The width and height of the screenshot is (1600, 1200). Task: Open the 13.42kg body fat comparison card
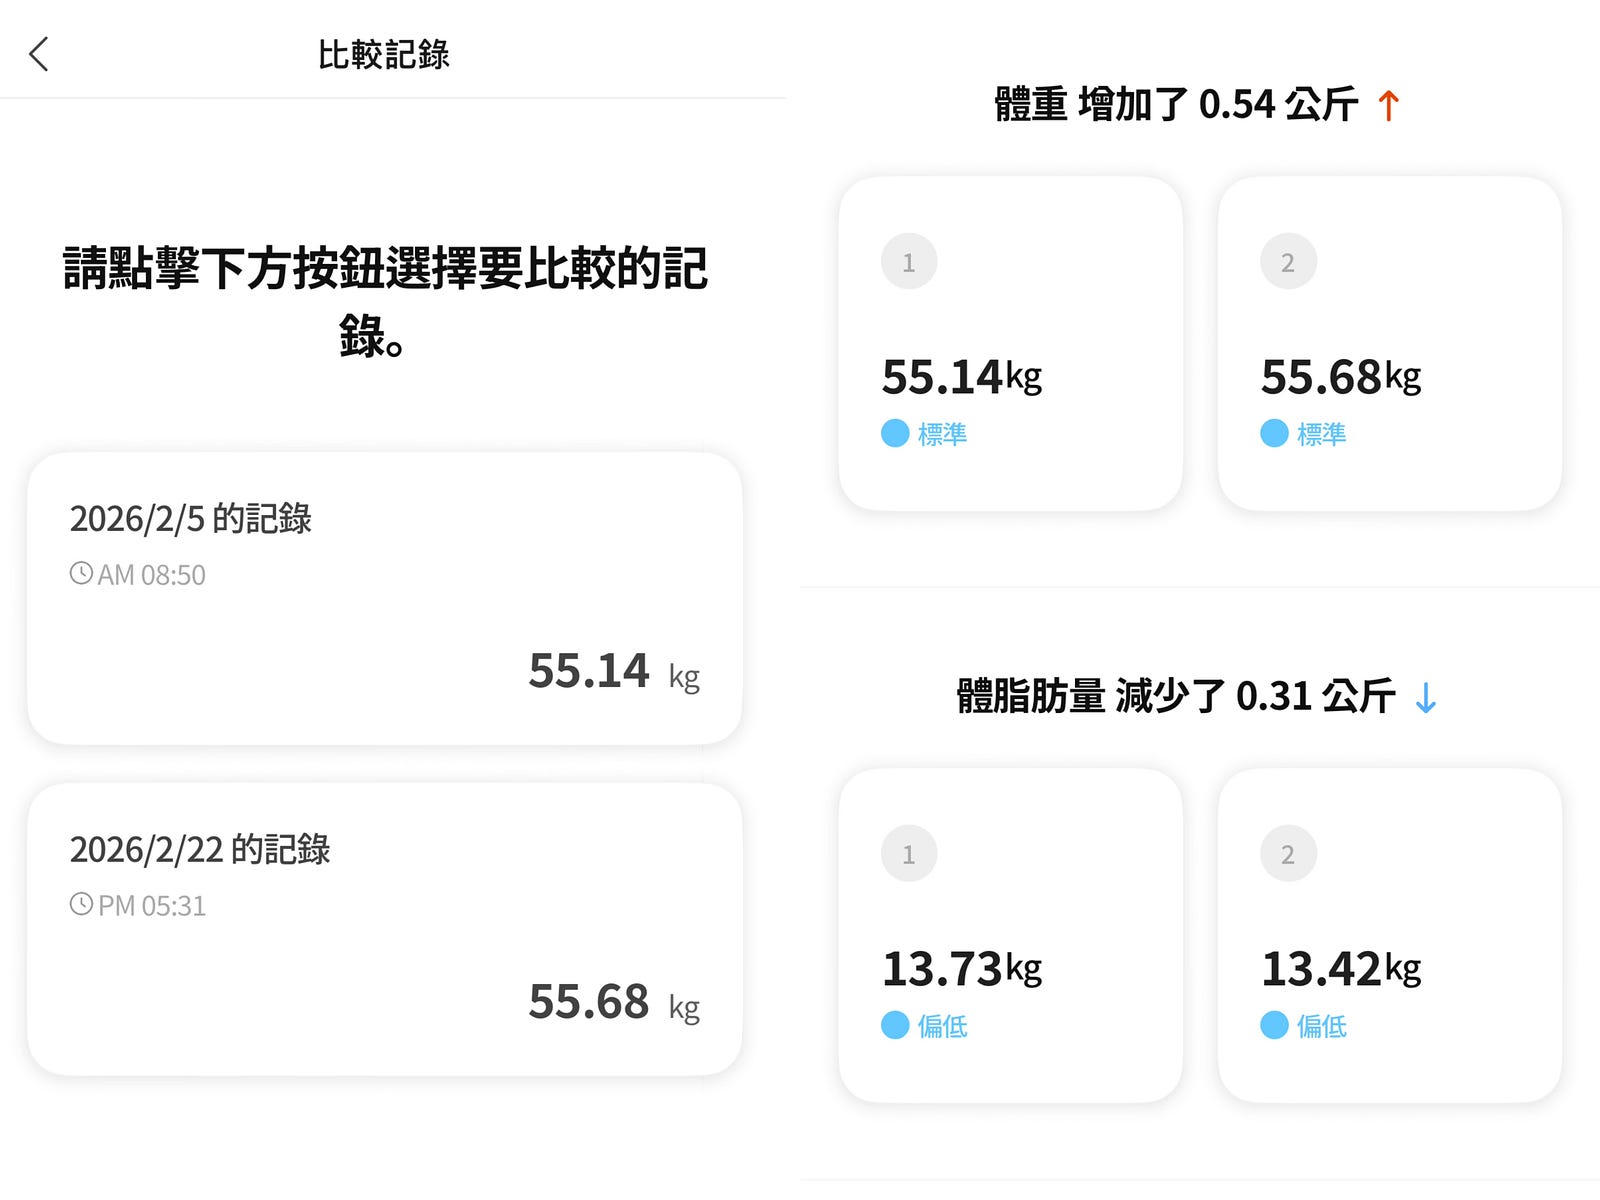tap(1390, 936)
